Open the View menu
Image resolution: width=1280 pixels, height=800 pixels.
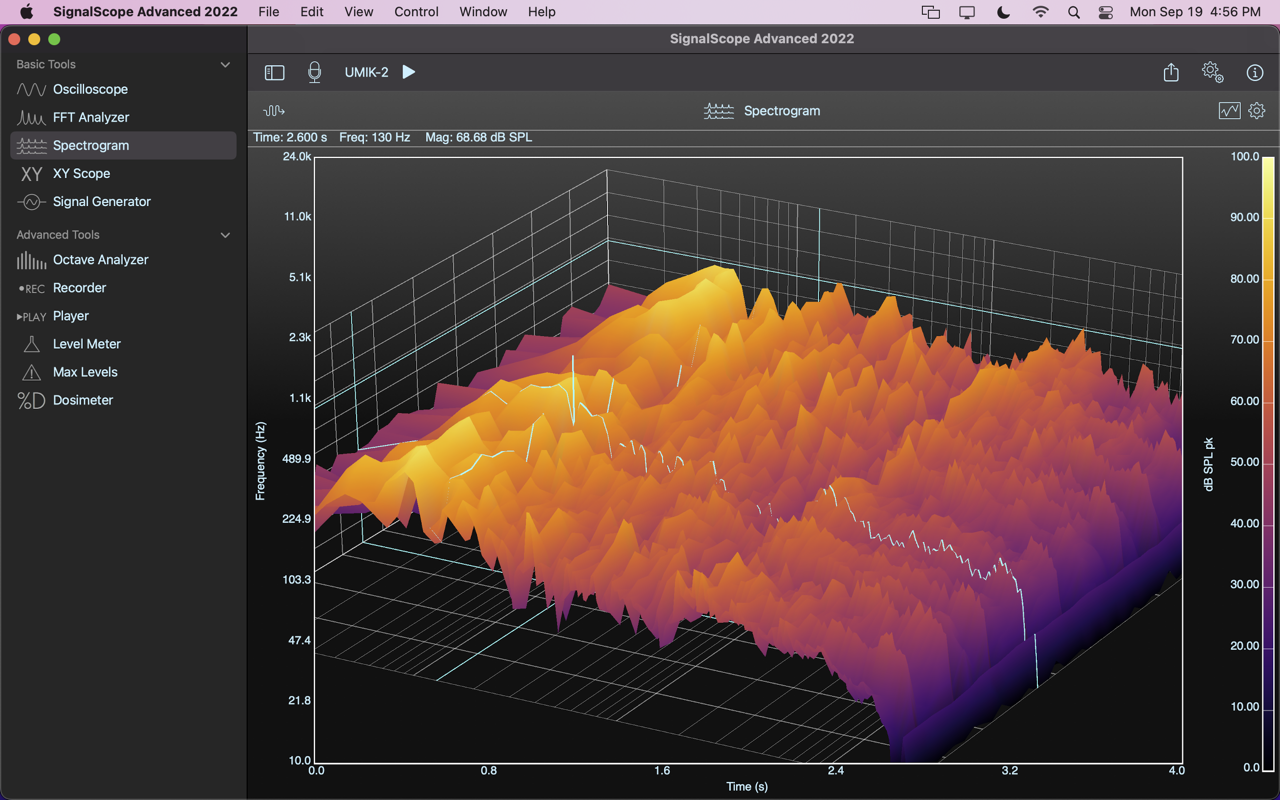click(358, 12)
